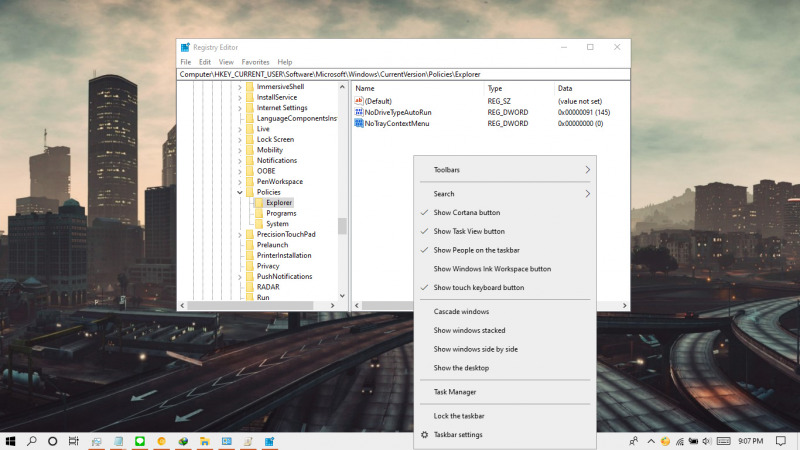The height and width of the screenshot is (450, 800).
Task: Select the NoDriveTypeAutoRun DWORD icon
Action: point(359,112)
